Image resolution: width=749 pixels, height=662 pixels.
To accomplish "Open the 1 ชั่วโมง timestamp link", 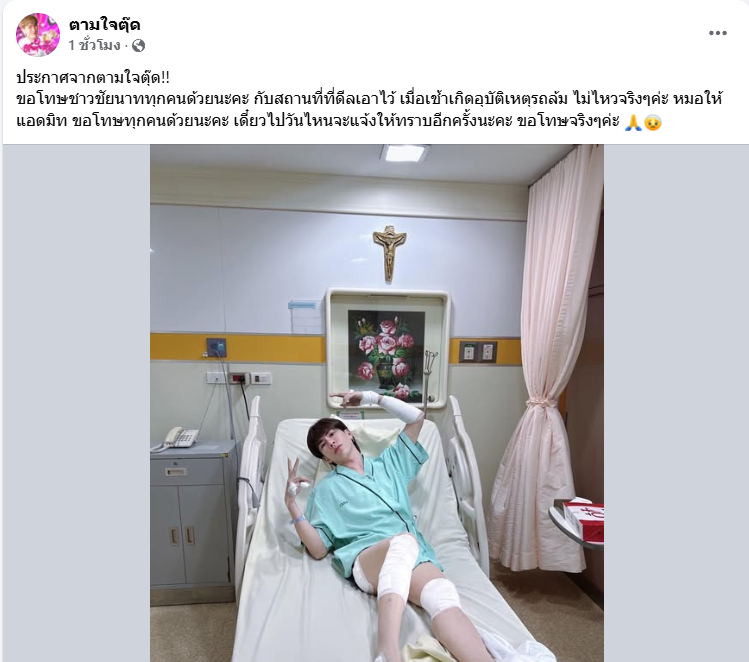I will pos(94,46).
